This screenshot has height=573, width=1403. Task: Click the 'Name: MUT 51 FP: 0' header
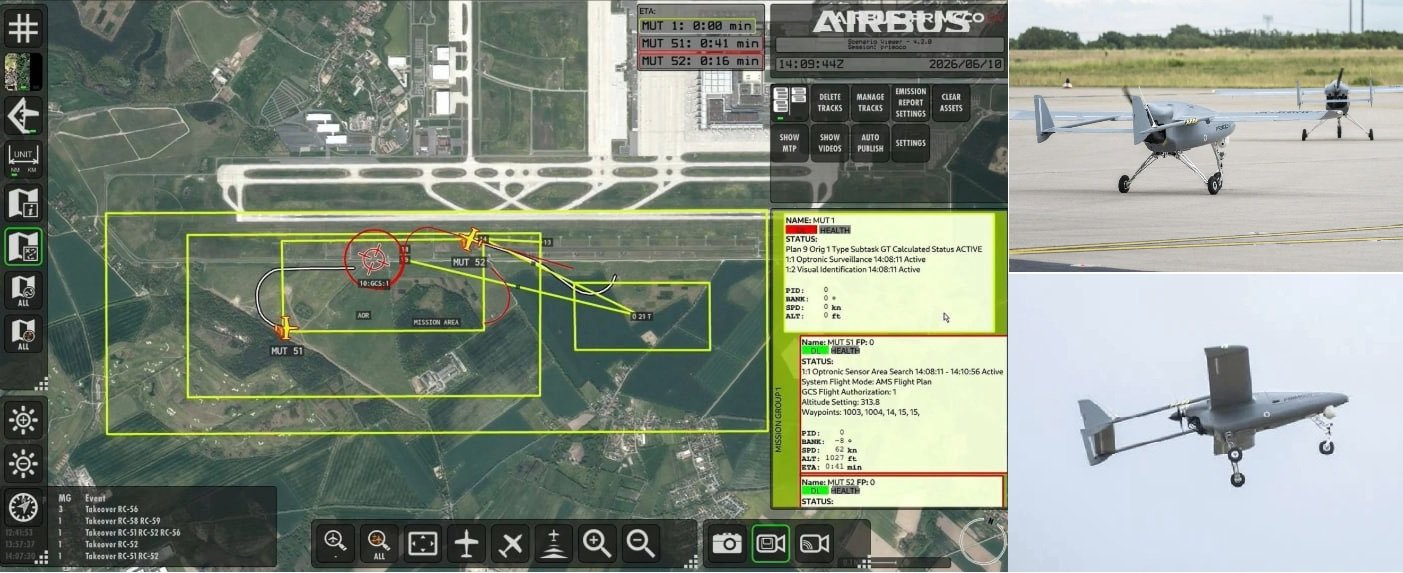838,342
